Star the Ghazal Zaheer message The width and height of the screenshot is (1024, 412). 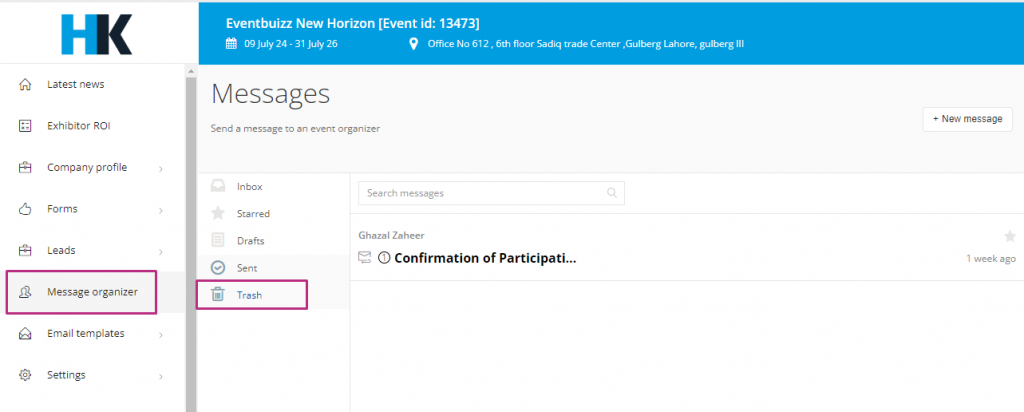coord(1010,236)
